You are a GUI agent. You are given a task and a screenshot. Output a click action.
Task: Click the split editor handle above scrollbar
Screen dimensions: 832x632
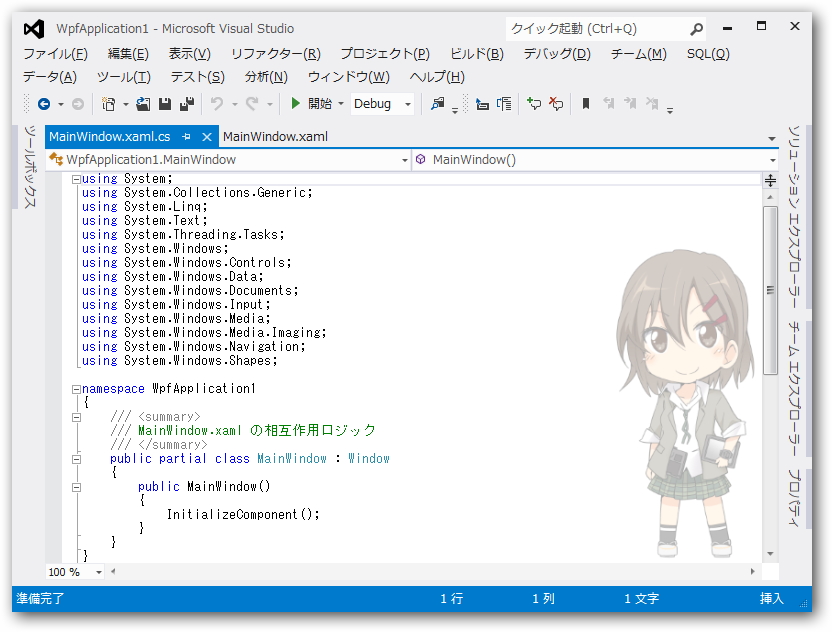[x=770, y=181]
